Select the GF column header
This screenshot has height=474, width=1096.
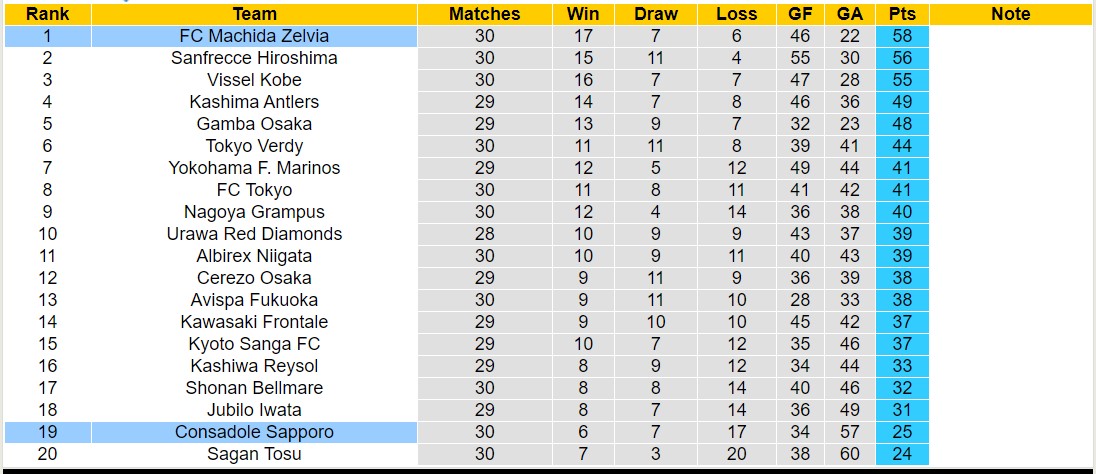pyautogui.click(x=800, y=14)
